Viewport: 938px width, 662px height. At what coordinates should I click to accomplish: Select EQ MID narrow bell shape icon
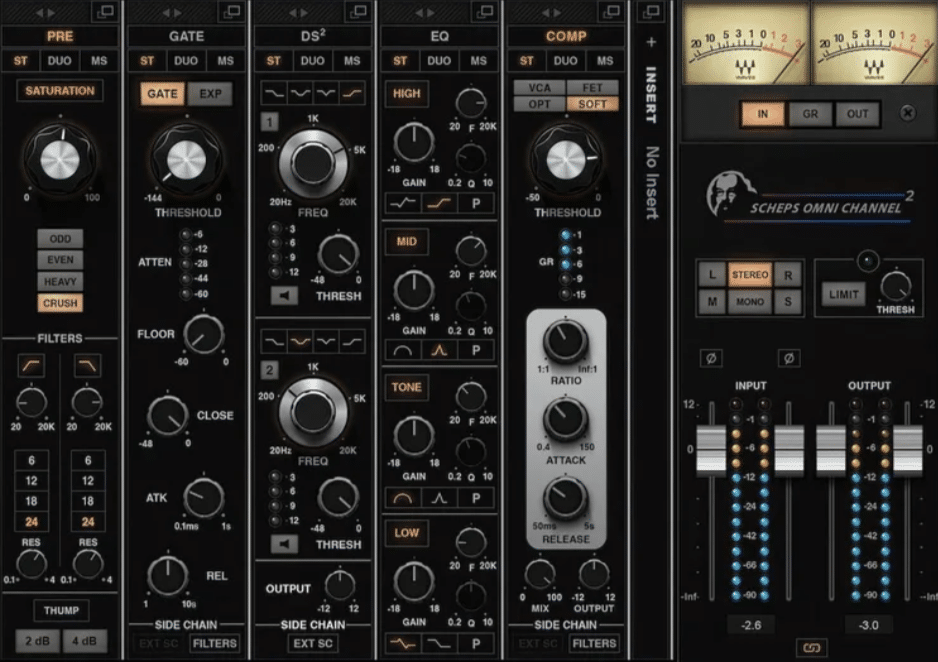pos(440,350)
